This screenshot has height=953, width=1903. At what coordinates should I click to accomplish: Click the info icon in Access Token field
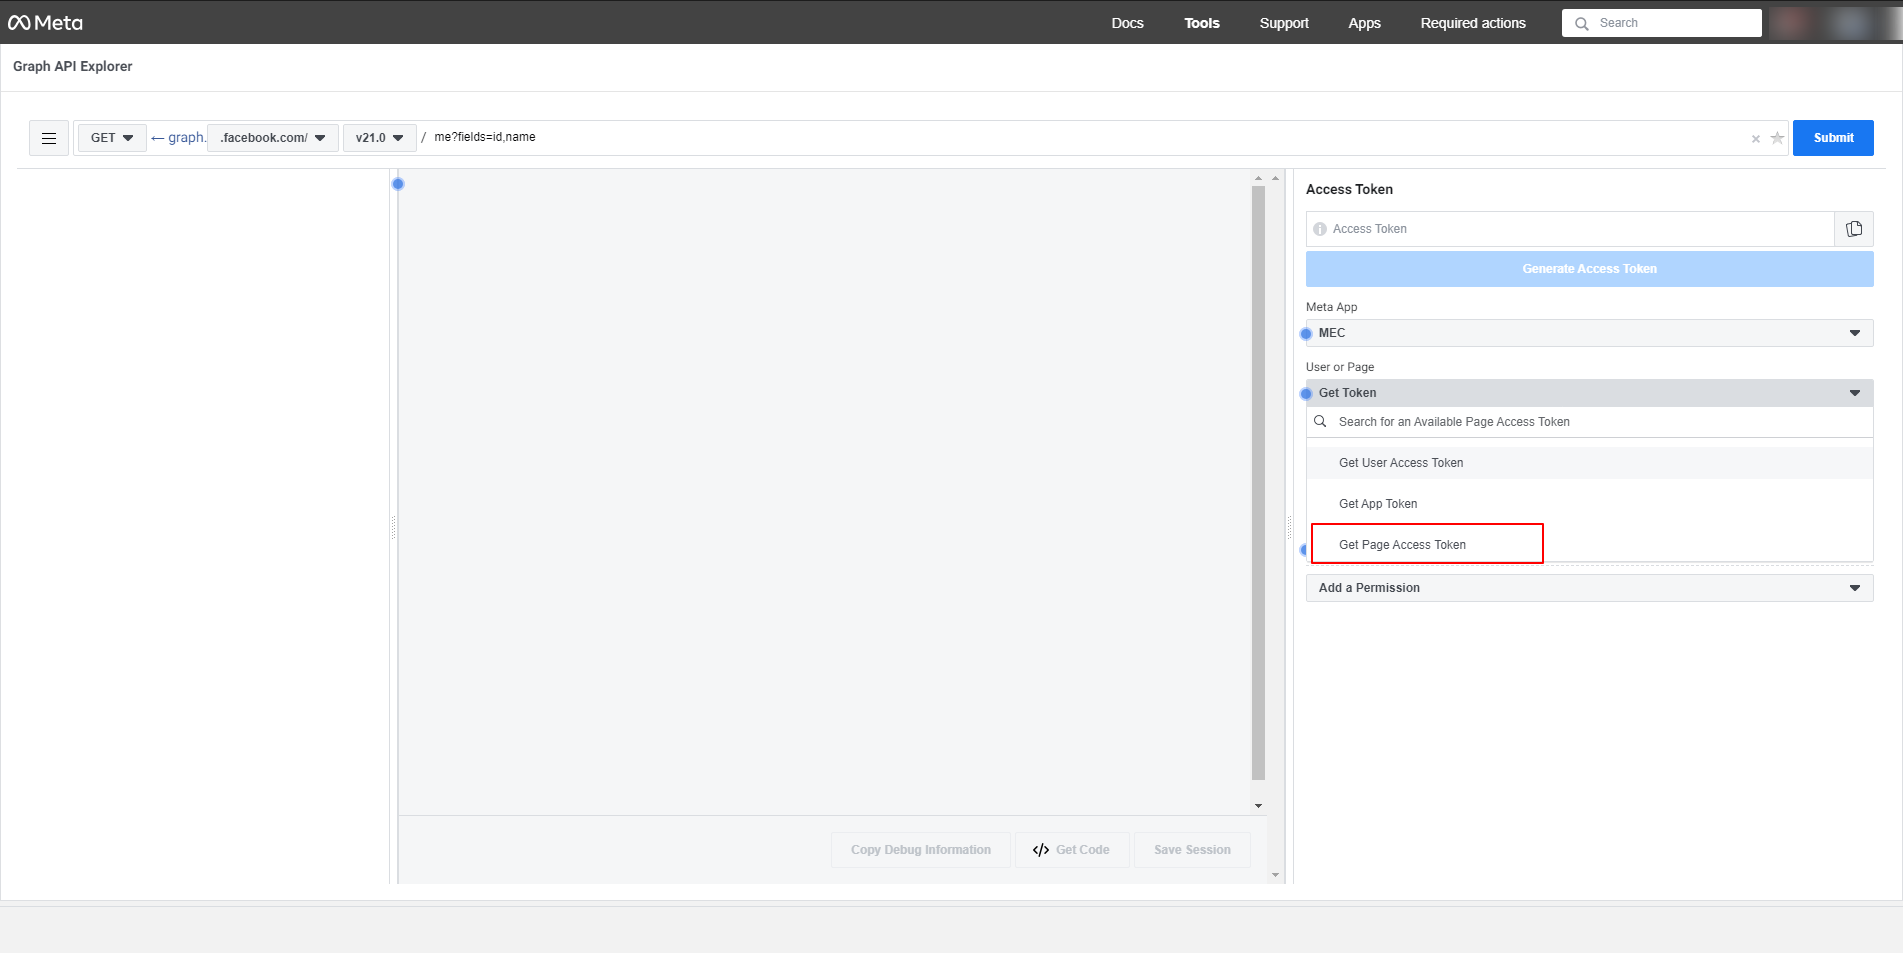1320,229
